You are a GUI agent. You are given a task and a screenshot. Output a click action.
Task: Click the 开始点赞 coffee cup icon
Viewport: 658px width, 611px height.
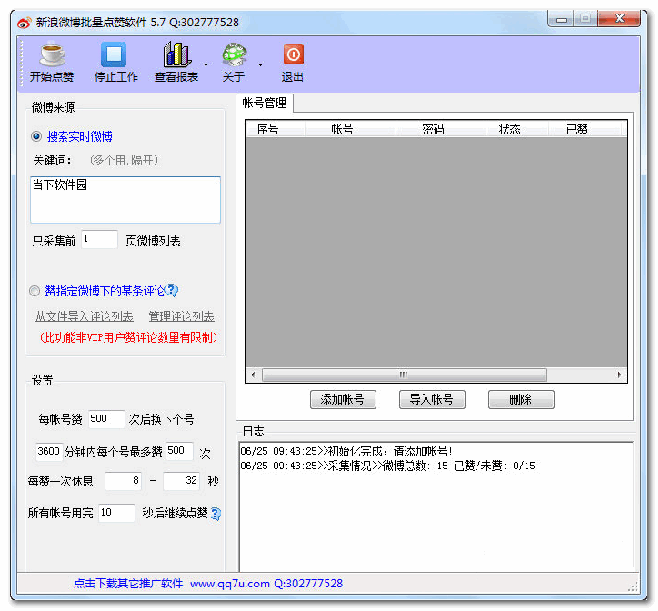click(x=52, y=55)
